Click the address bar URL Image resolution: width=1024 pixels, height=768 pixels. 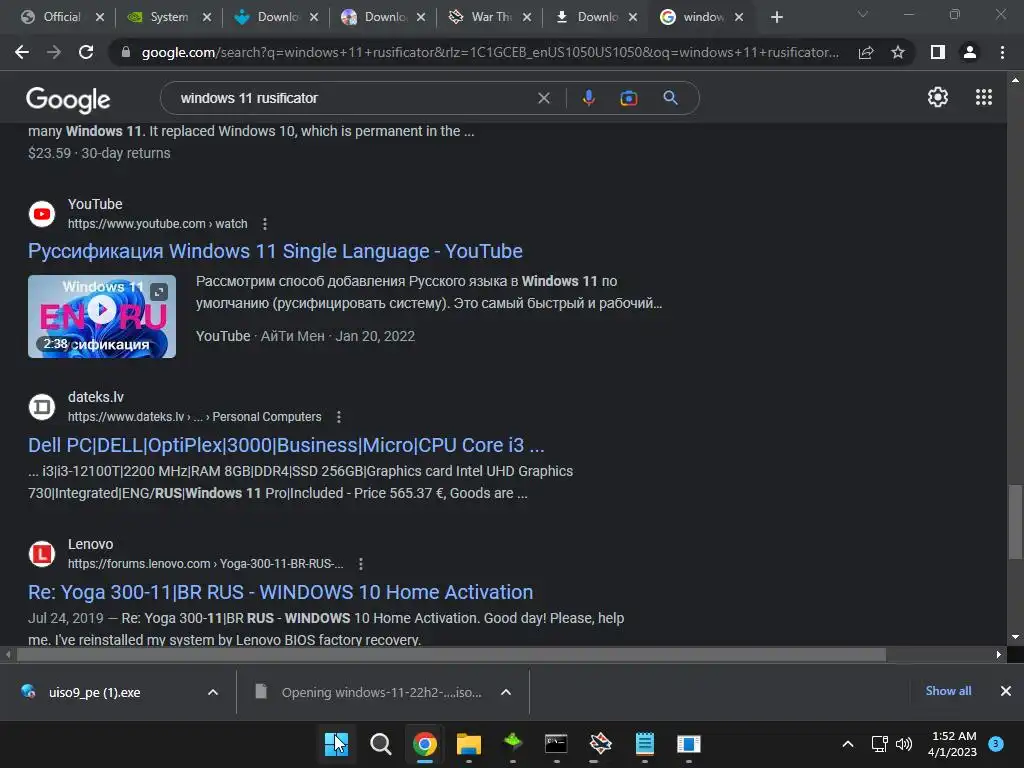[490, 52]
